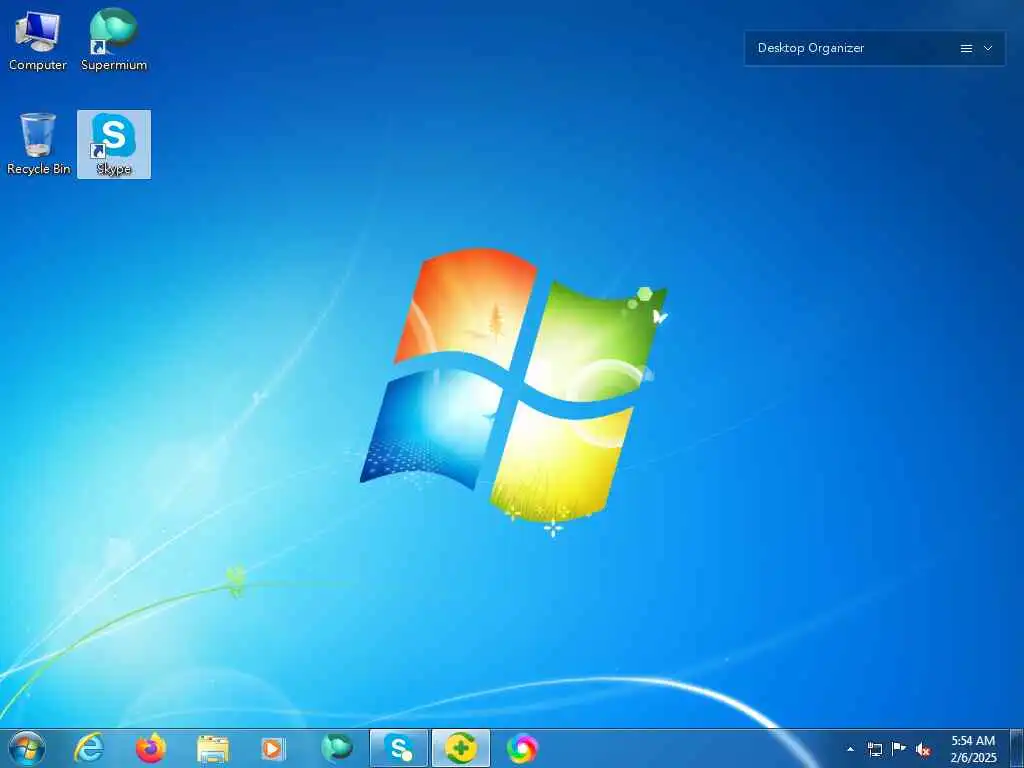Screen dimensions: 1024x768
Task: Switch to Skype taskbar window
Action: tap(398, 748)
